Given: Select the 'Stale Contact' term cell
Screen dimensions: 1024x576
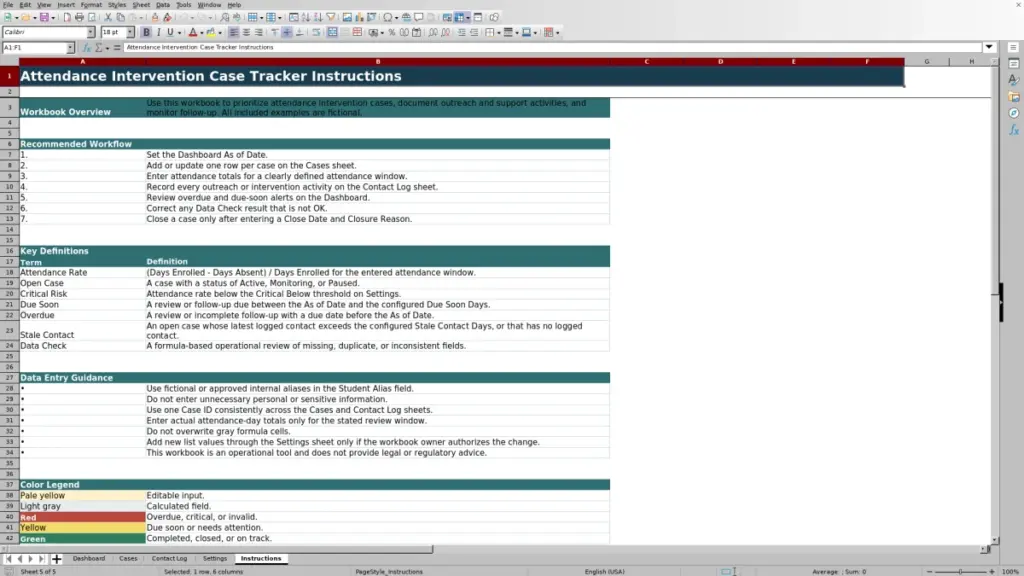Looking at the screenshot, I should click(x=82, y=330).
